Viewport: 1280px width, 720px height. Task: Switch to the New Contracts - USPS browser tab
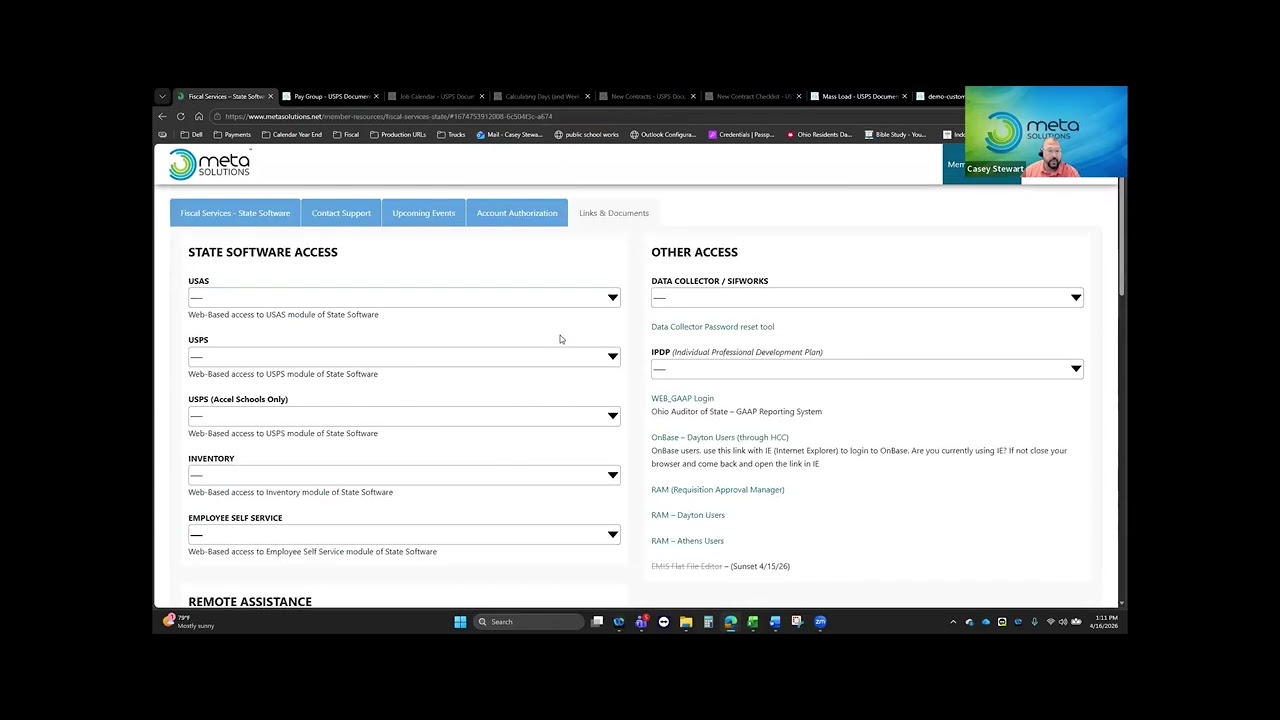(647, 96)
